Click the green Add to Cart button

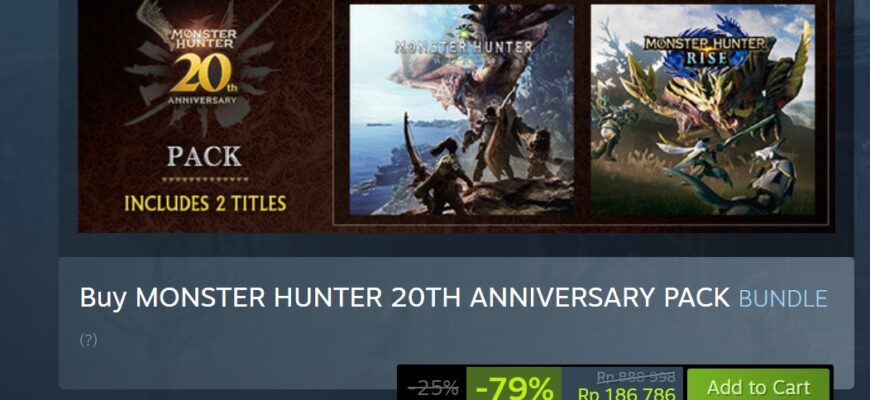click(758, 384)
